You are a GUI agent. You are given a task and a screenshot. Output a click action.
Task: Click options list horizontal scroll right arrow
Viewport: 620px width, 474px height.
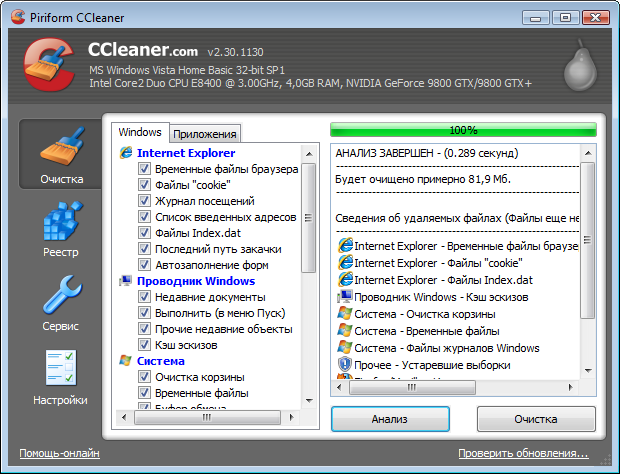pos(291,417)
